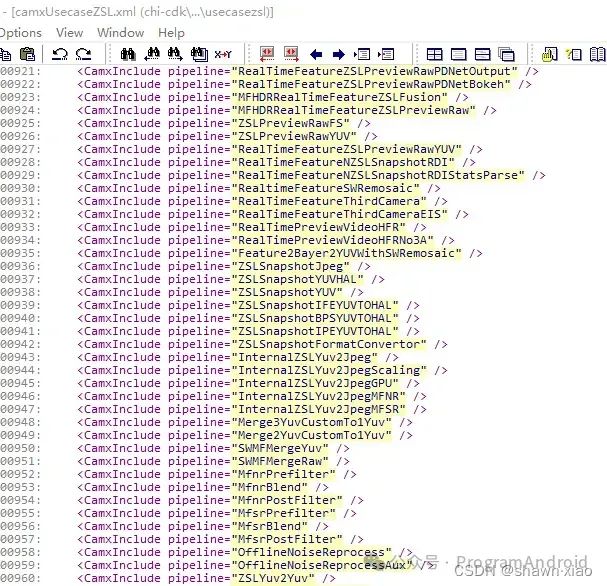Click the Paste clipboard icon
This screenshot has width=607, height=586.
pos(27,54)
